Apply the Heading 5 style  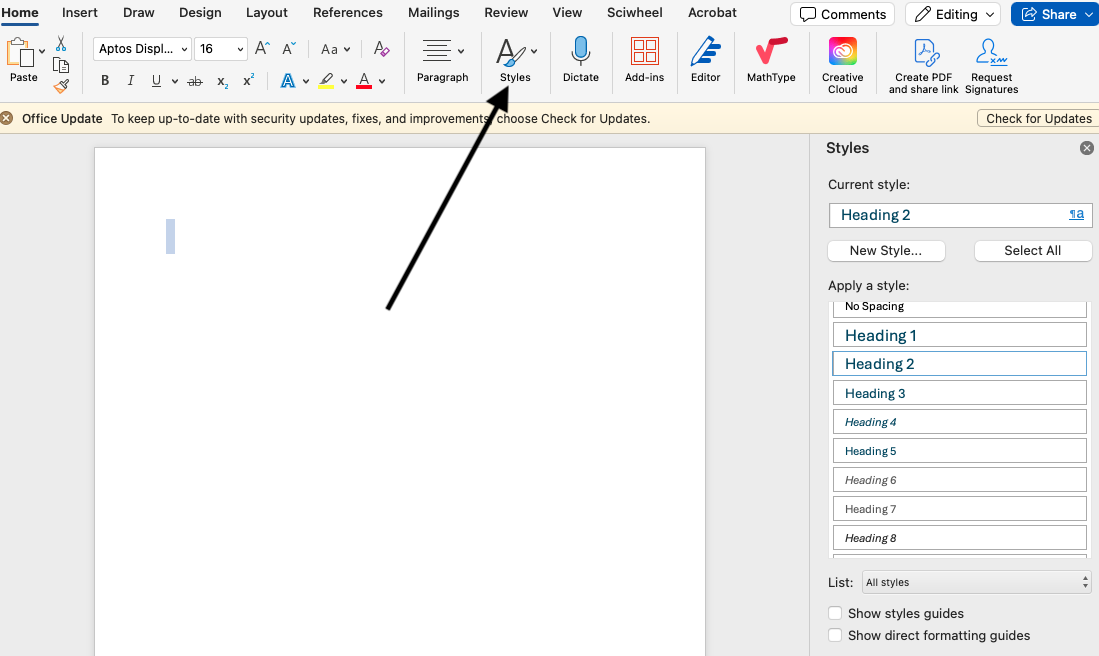coord(960,451)
